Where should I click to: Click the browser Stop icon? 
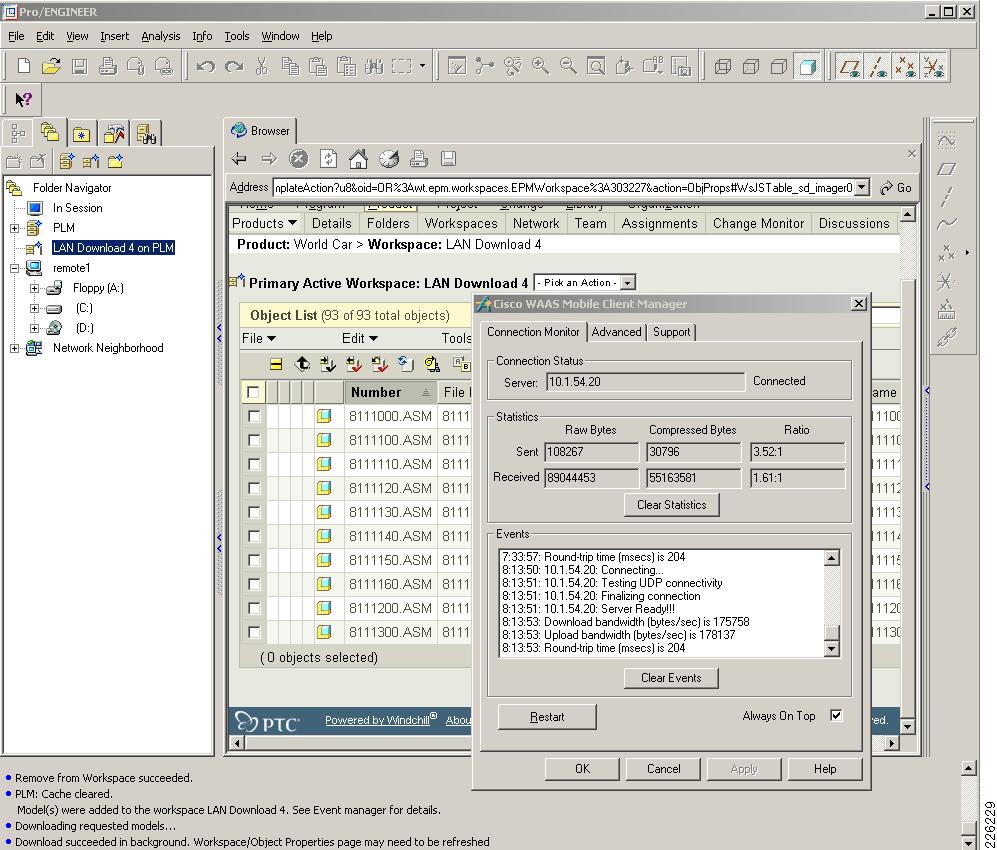point(298,158)
